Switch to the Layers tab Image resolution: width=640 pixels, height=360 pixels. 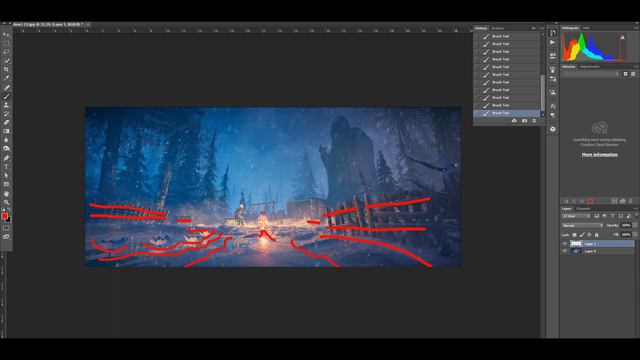(567, 209)
